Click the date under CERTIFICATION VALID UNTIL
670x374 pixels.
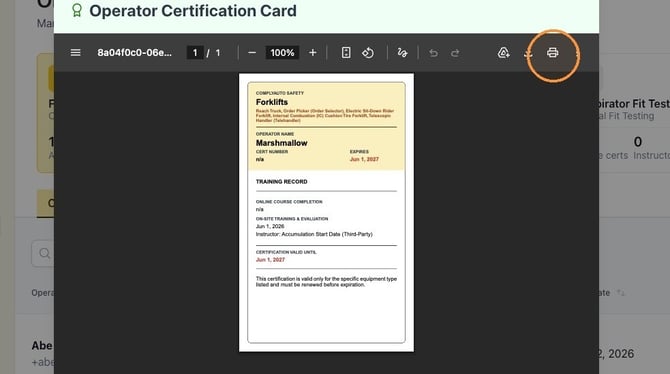click(270, 259)
